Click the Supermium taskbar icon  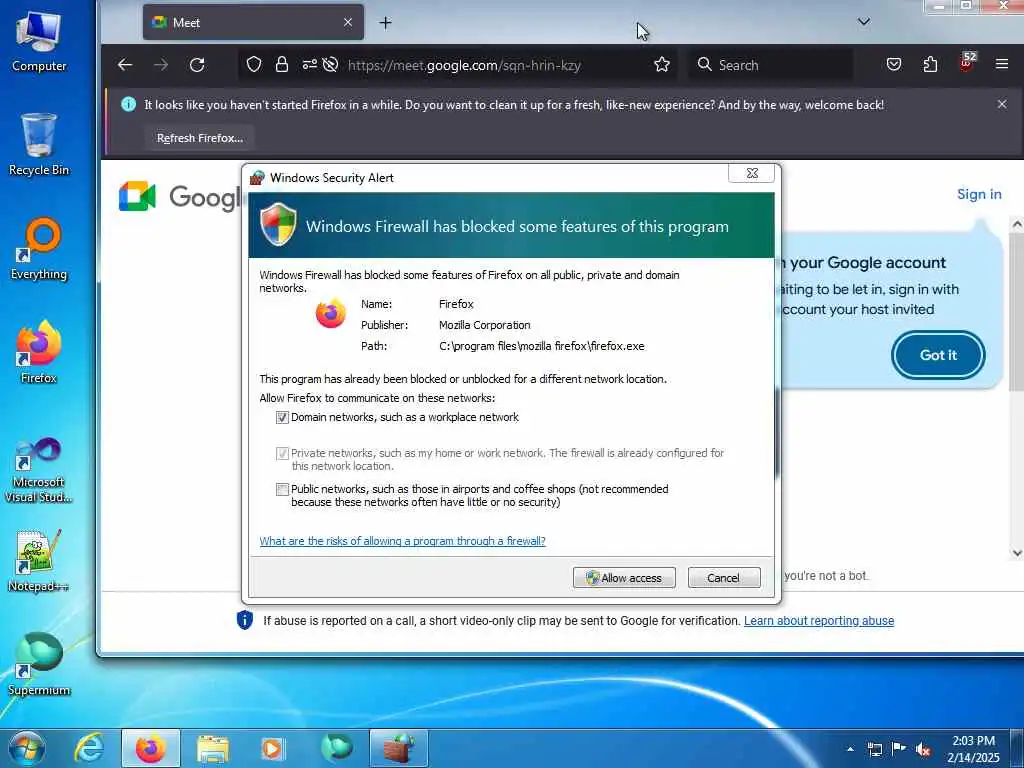336,748
